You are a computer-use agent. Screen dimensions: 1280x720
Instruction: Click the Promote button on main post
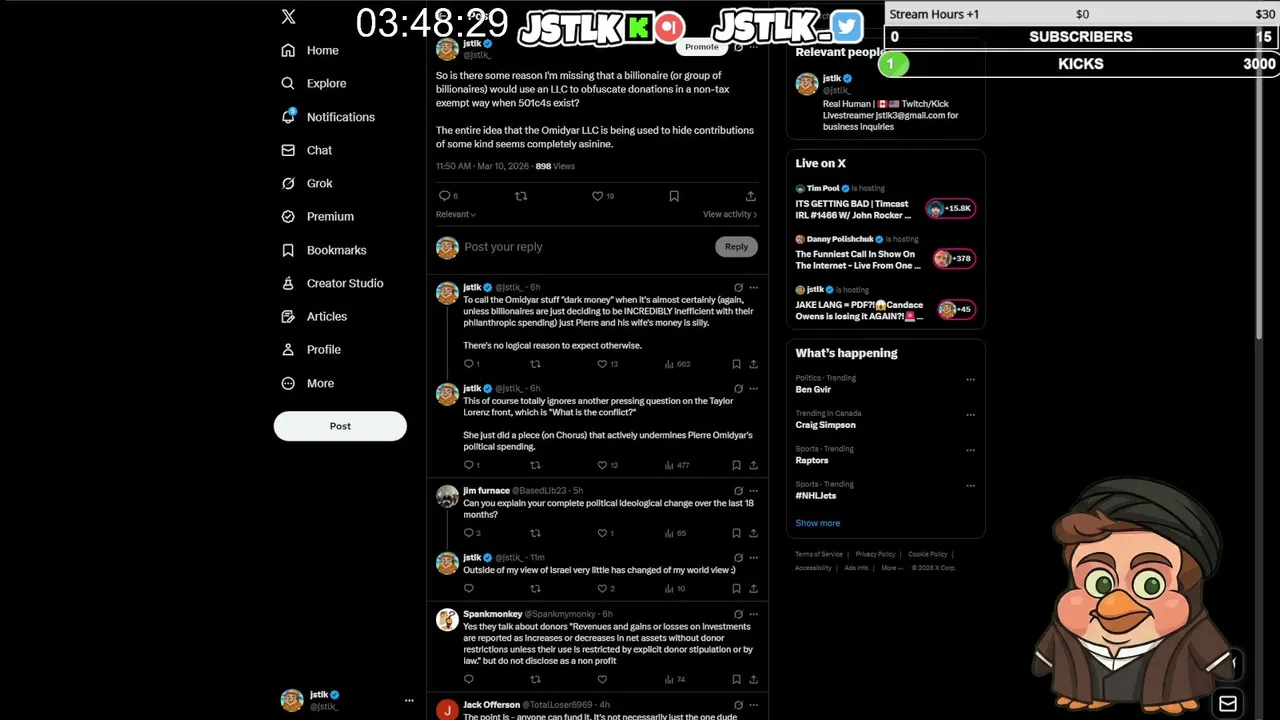pos(702,47)
